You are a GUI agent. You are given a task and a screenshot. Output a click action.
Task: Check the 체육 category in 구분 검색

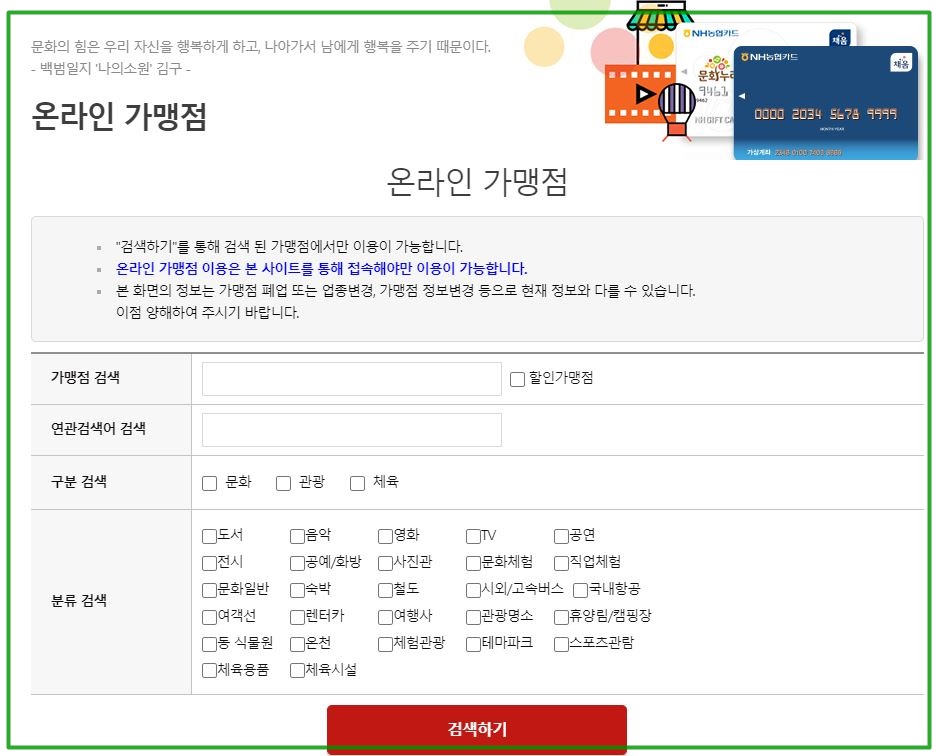point(357,483)
